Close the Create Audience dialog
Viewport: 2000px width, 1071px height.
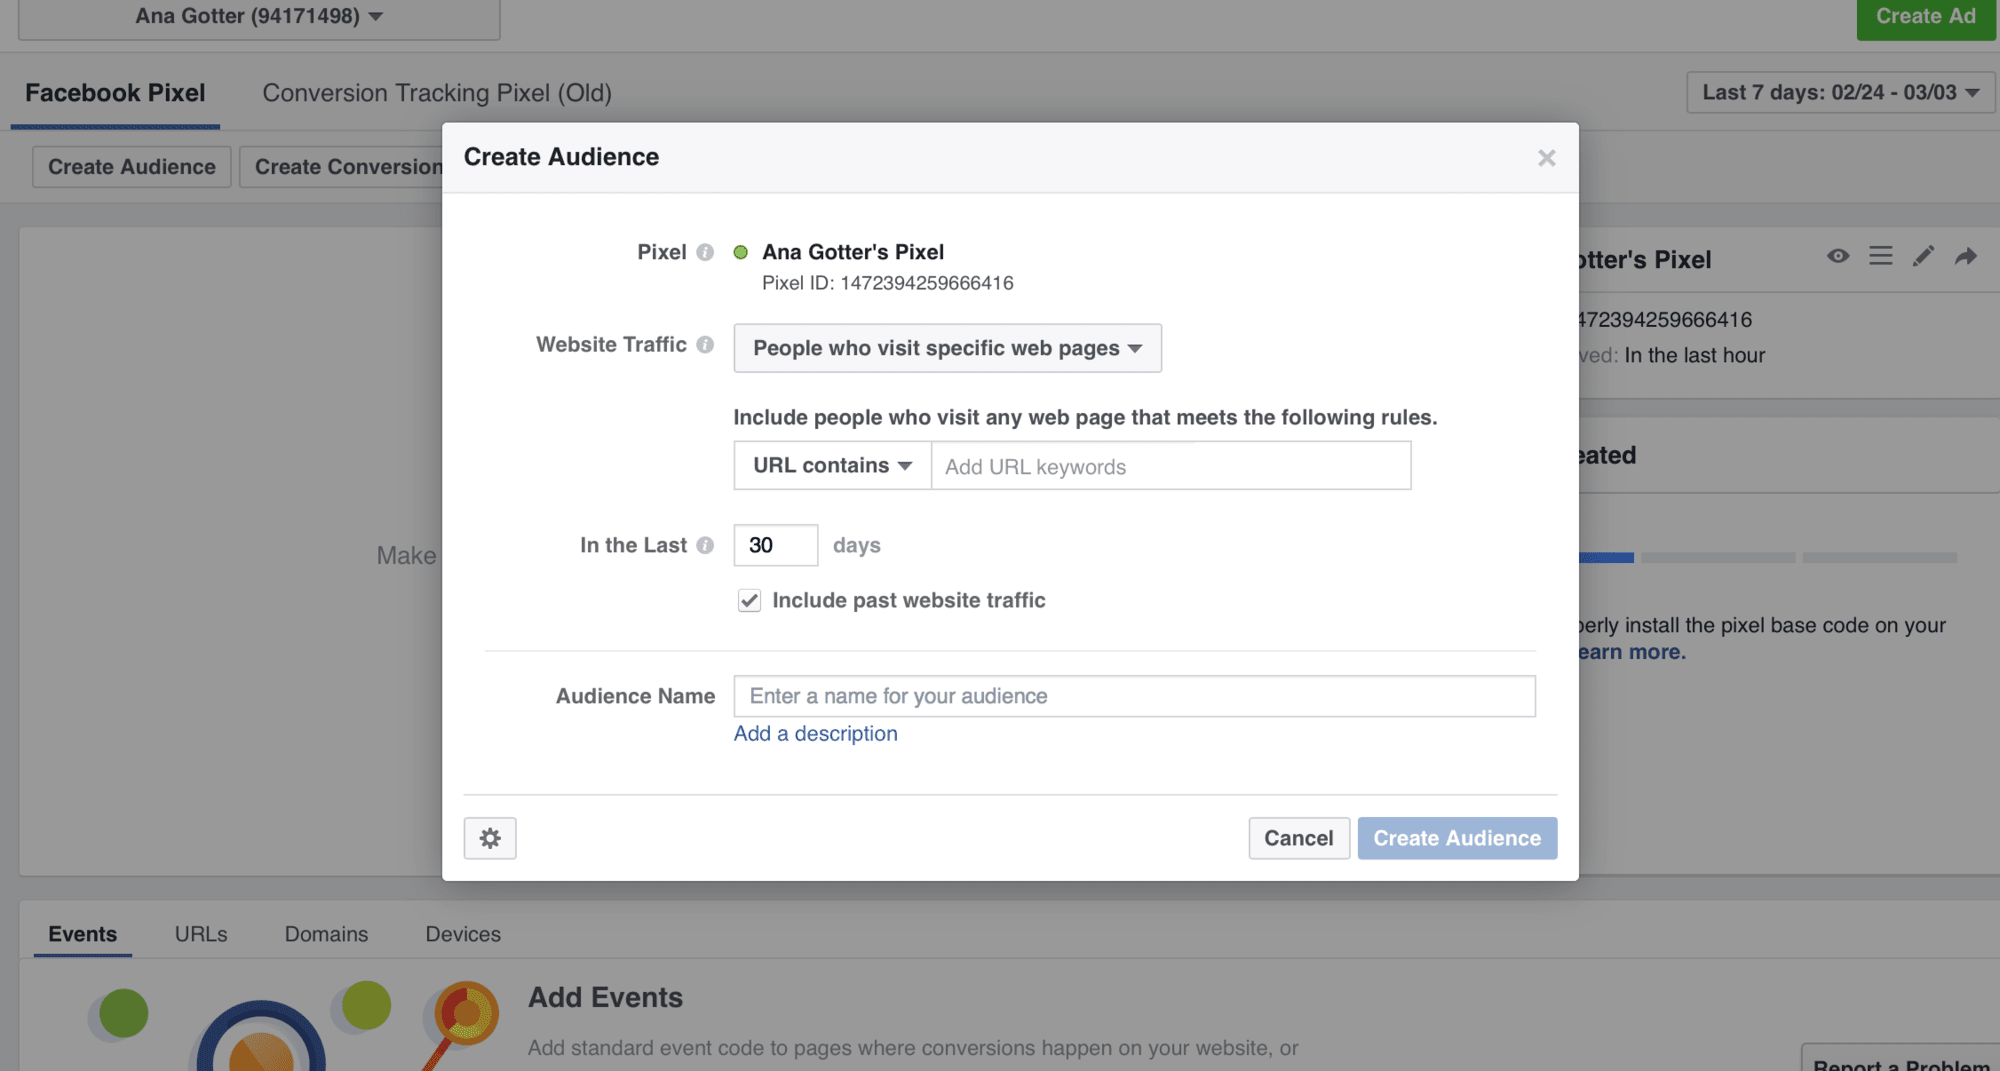1546,158
